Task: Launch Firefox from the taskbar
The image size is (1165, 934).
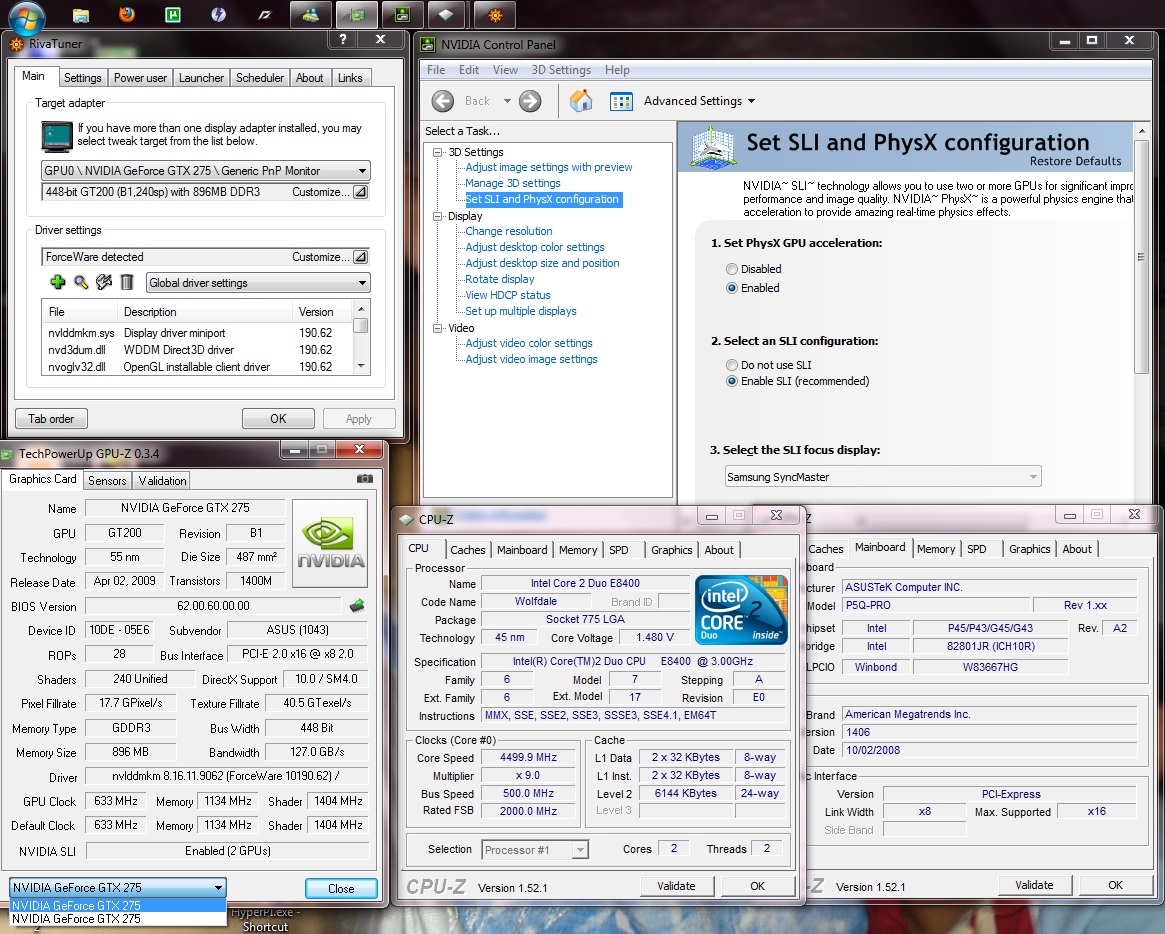Action: (x=127, y=14)
